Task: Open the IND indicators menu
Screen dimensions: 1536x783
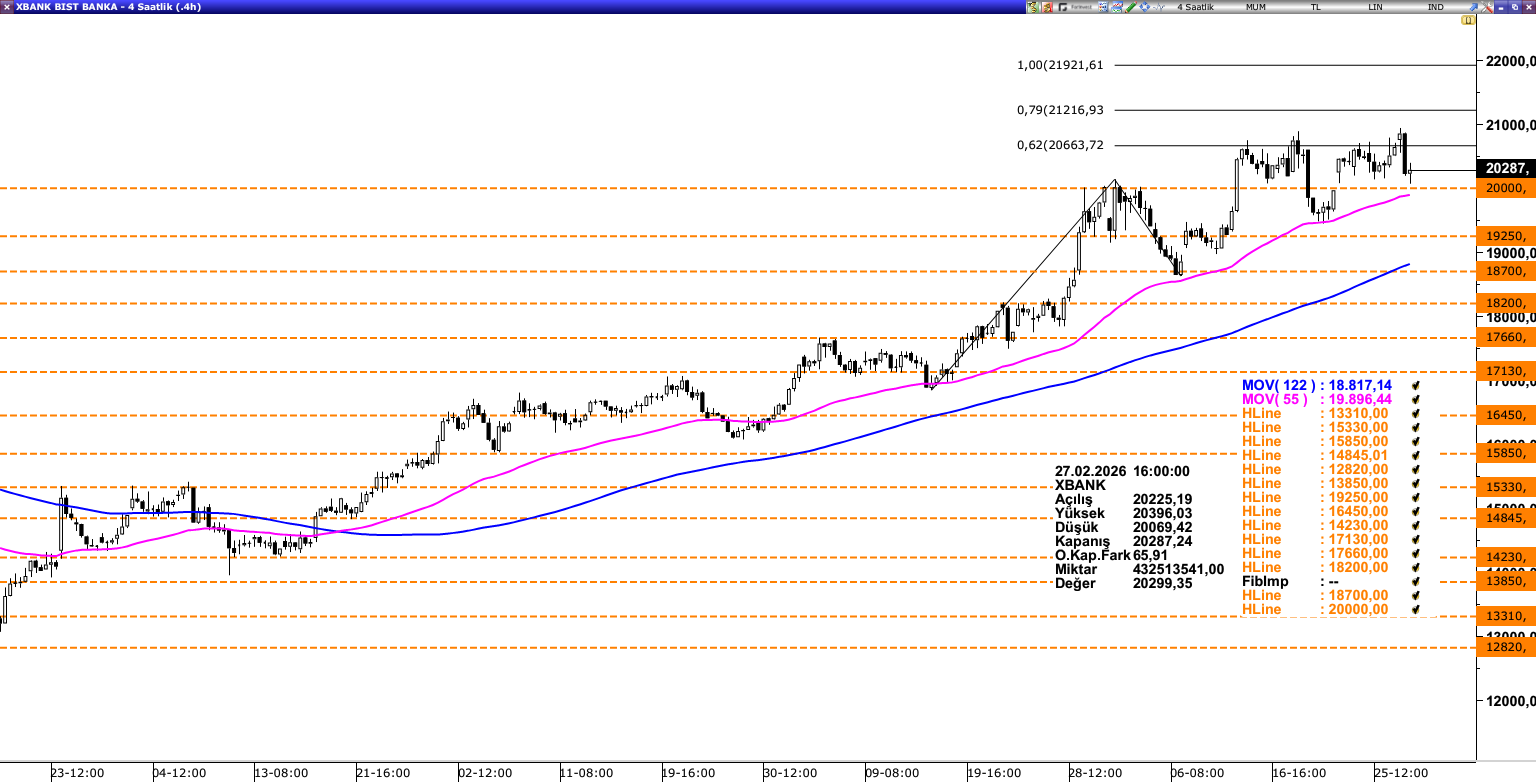Action: click(1435, 7)
